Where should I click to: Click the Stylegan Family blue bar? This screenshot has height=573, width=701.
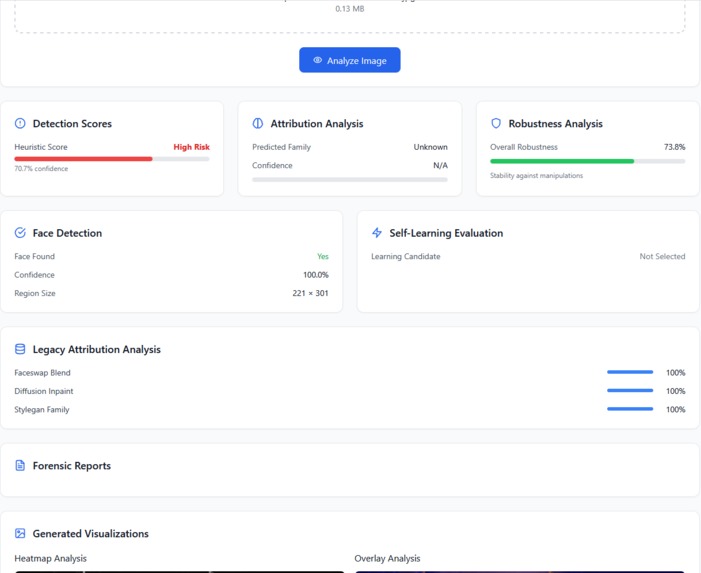630,409
